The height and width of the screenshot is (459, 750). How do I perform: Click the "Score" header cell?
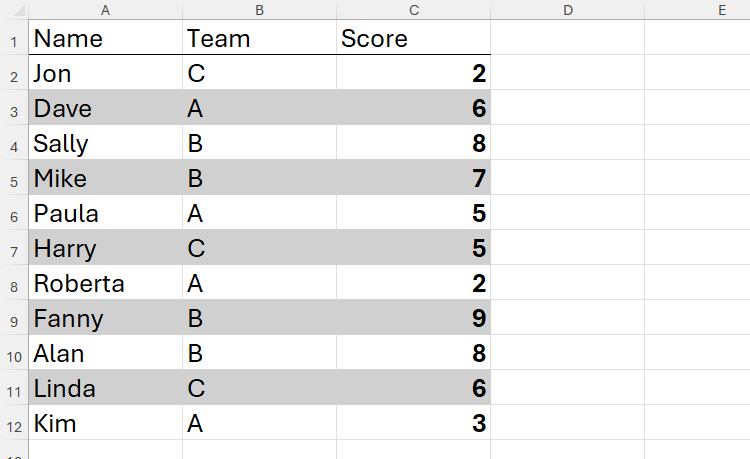tap(413, 40)
